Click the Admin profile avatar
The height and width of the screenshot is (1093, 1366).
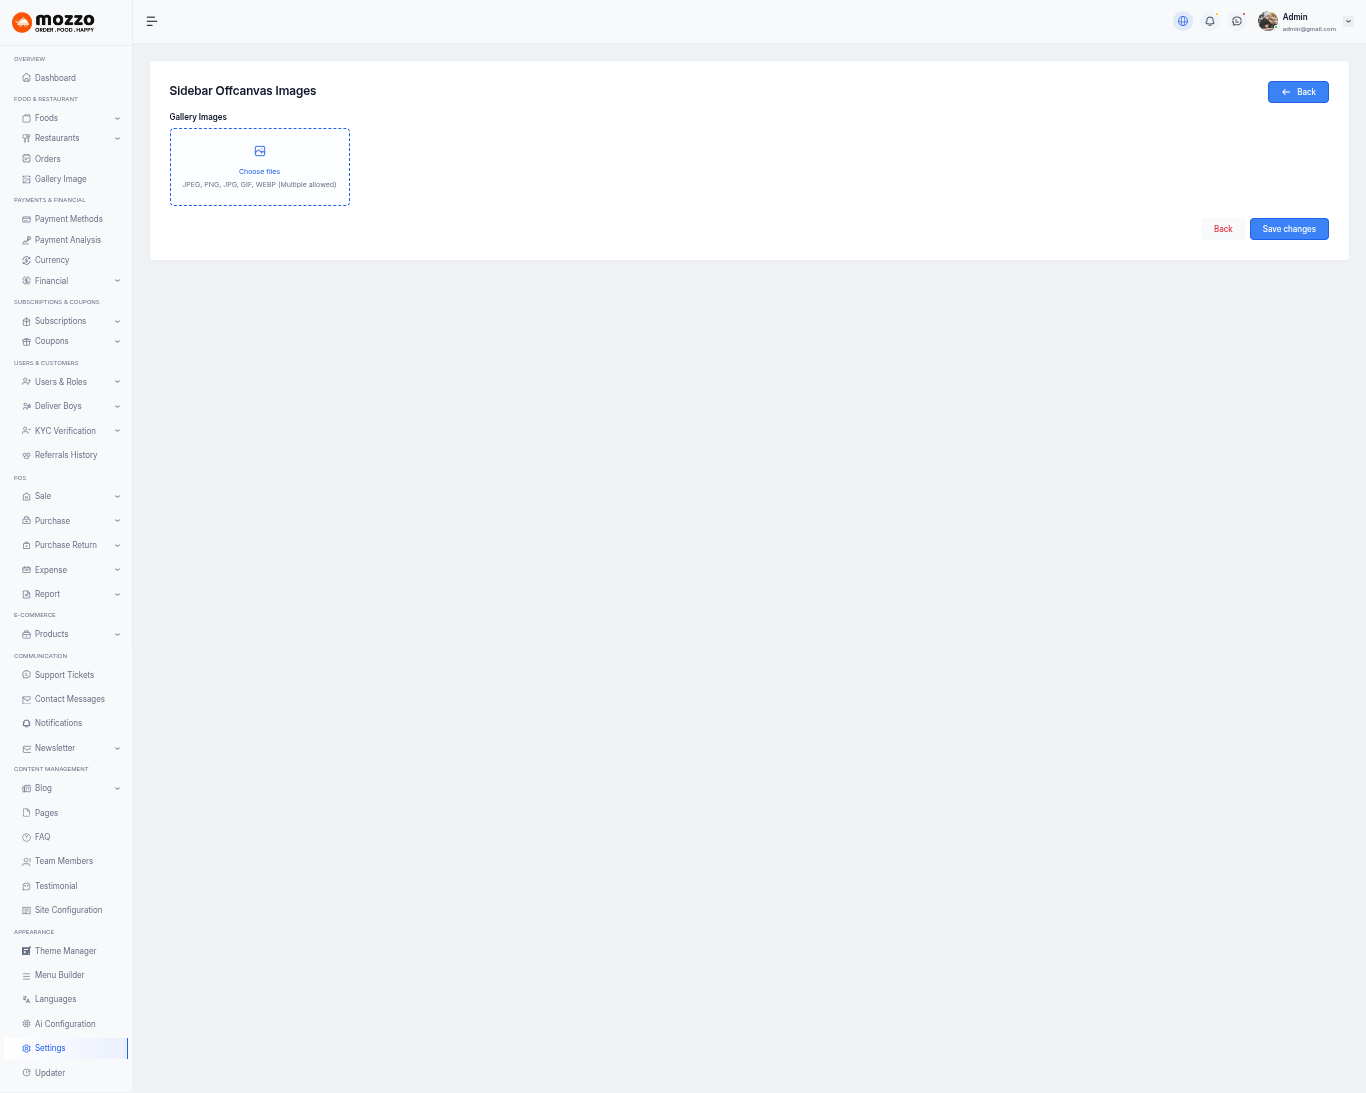(1268, 21)
